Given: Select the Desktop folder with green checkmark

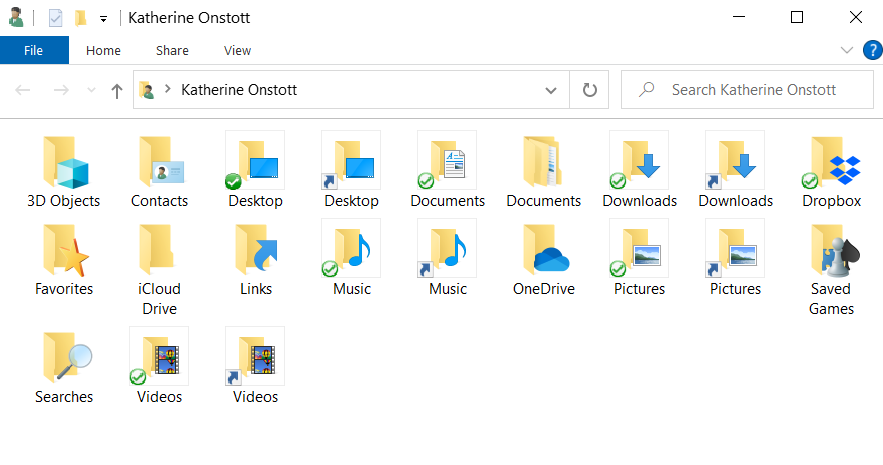Looking at the screenshot, I should pos(255,172).
